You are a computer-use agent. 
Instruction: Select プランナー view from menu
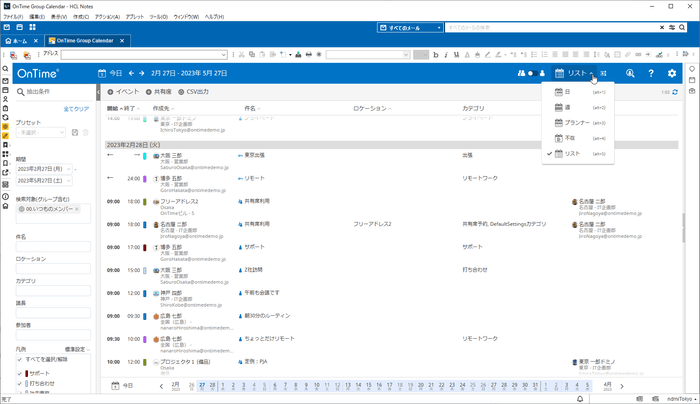point(570,122)
